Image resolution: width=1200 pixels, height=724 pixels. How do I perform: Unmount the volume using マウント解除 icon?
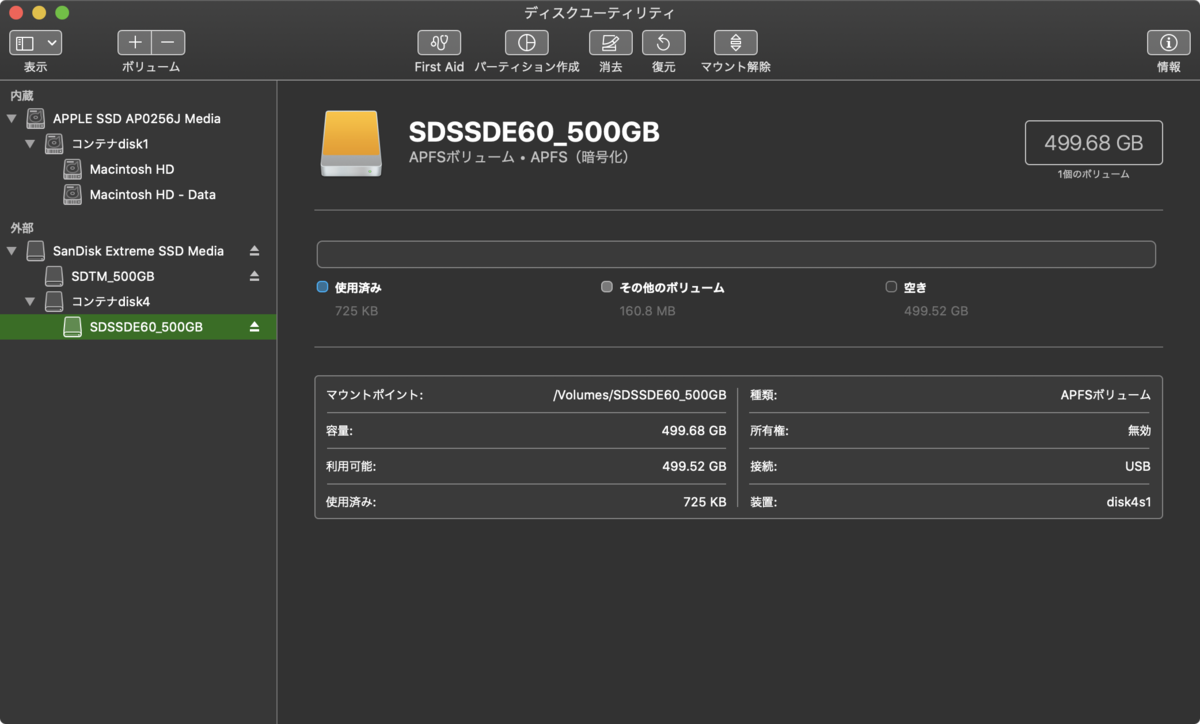tap(735, 43)
